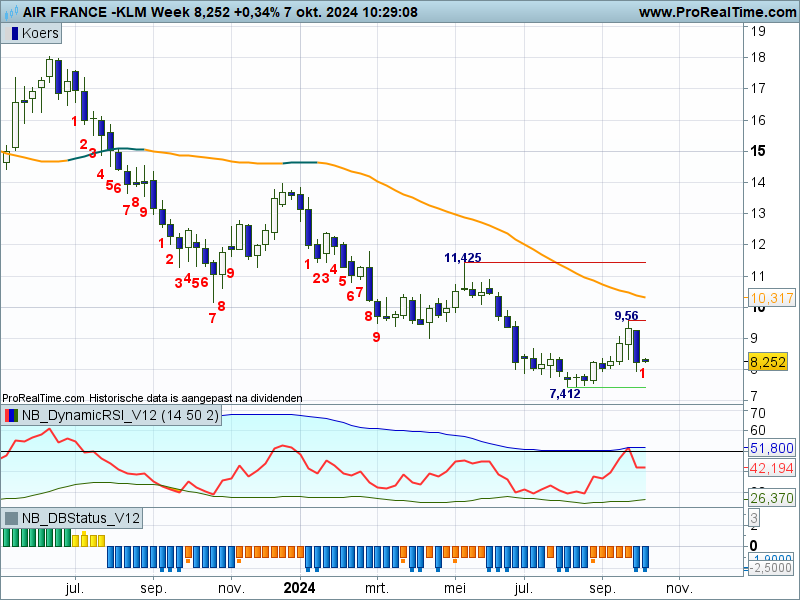Select the yellow 8,252 current price tag
Viewport: 800px width, 600px height.
tap(767, 362)
